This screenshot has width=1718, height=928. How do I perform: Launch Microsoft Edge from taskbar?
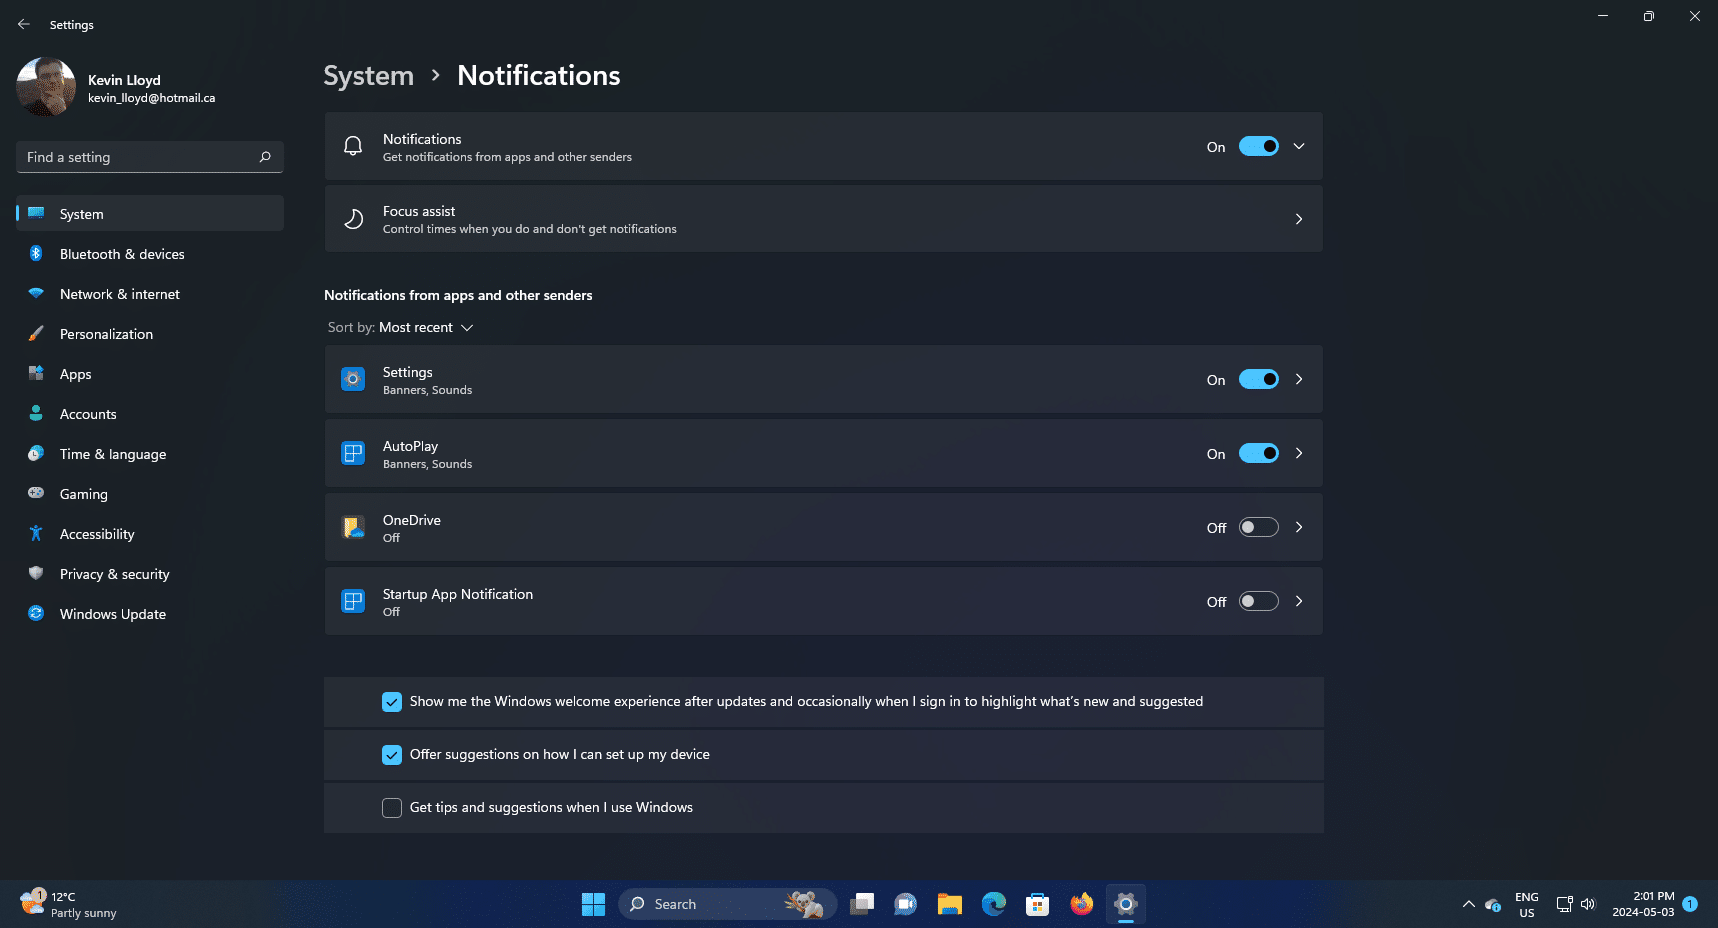click(x=994, y=904)
